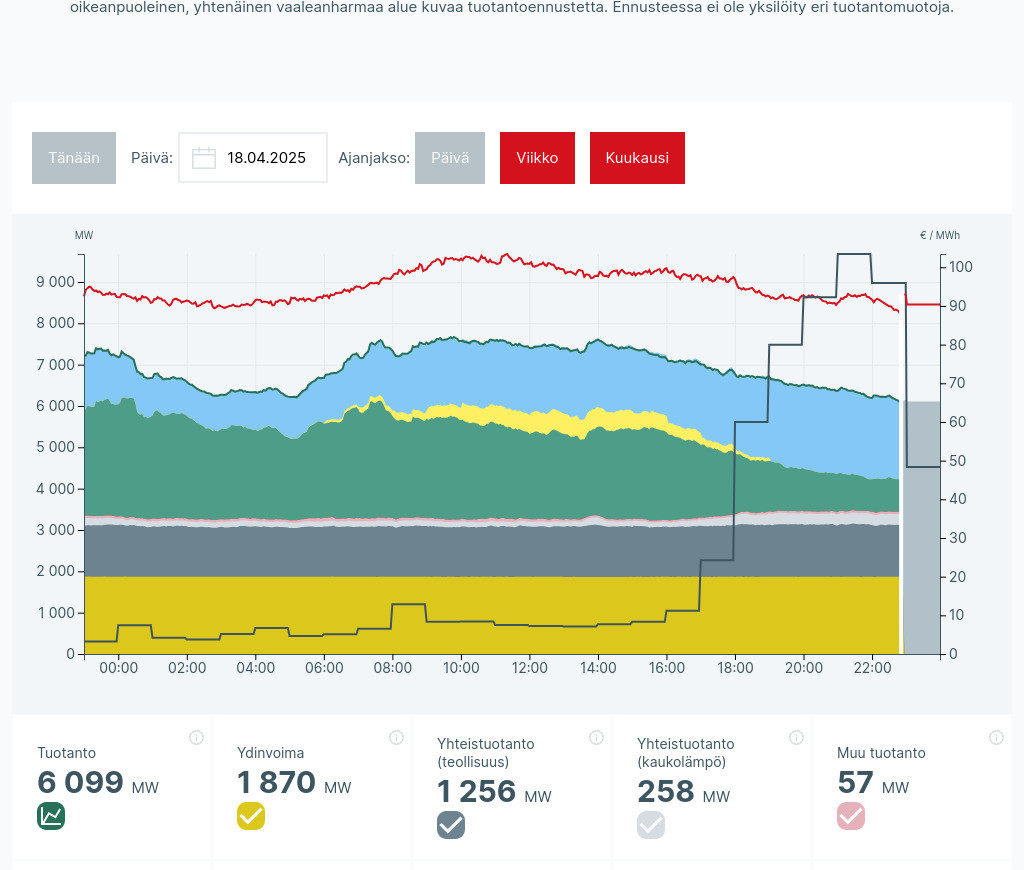Open date picker showing 18.04.2025
Viewport: 1024px width, 870px height.
(x=266, y=158)
